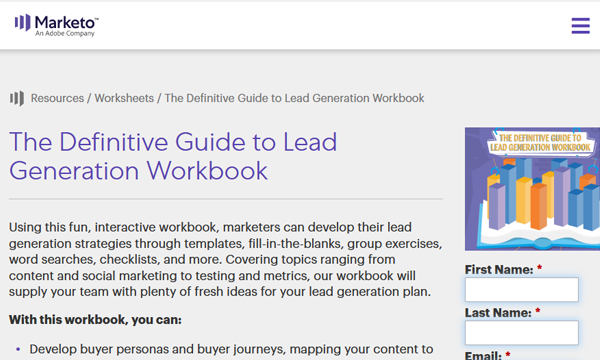The image size is (600, 360).
Task: Open the Worksheets breadcrumb link
Action: point(124,98)
